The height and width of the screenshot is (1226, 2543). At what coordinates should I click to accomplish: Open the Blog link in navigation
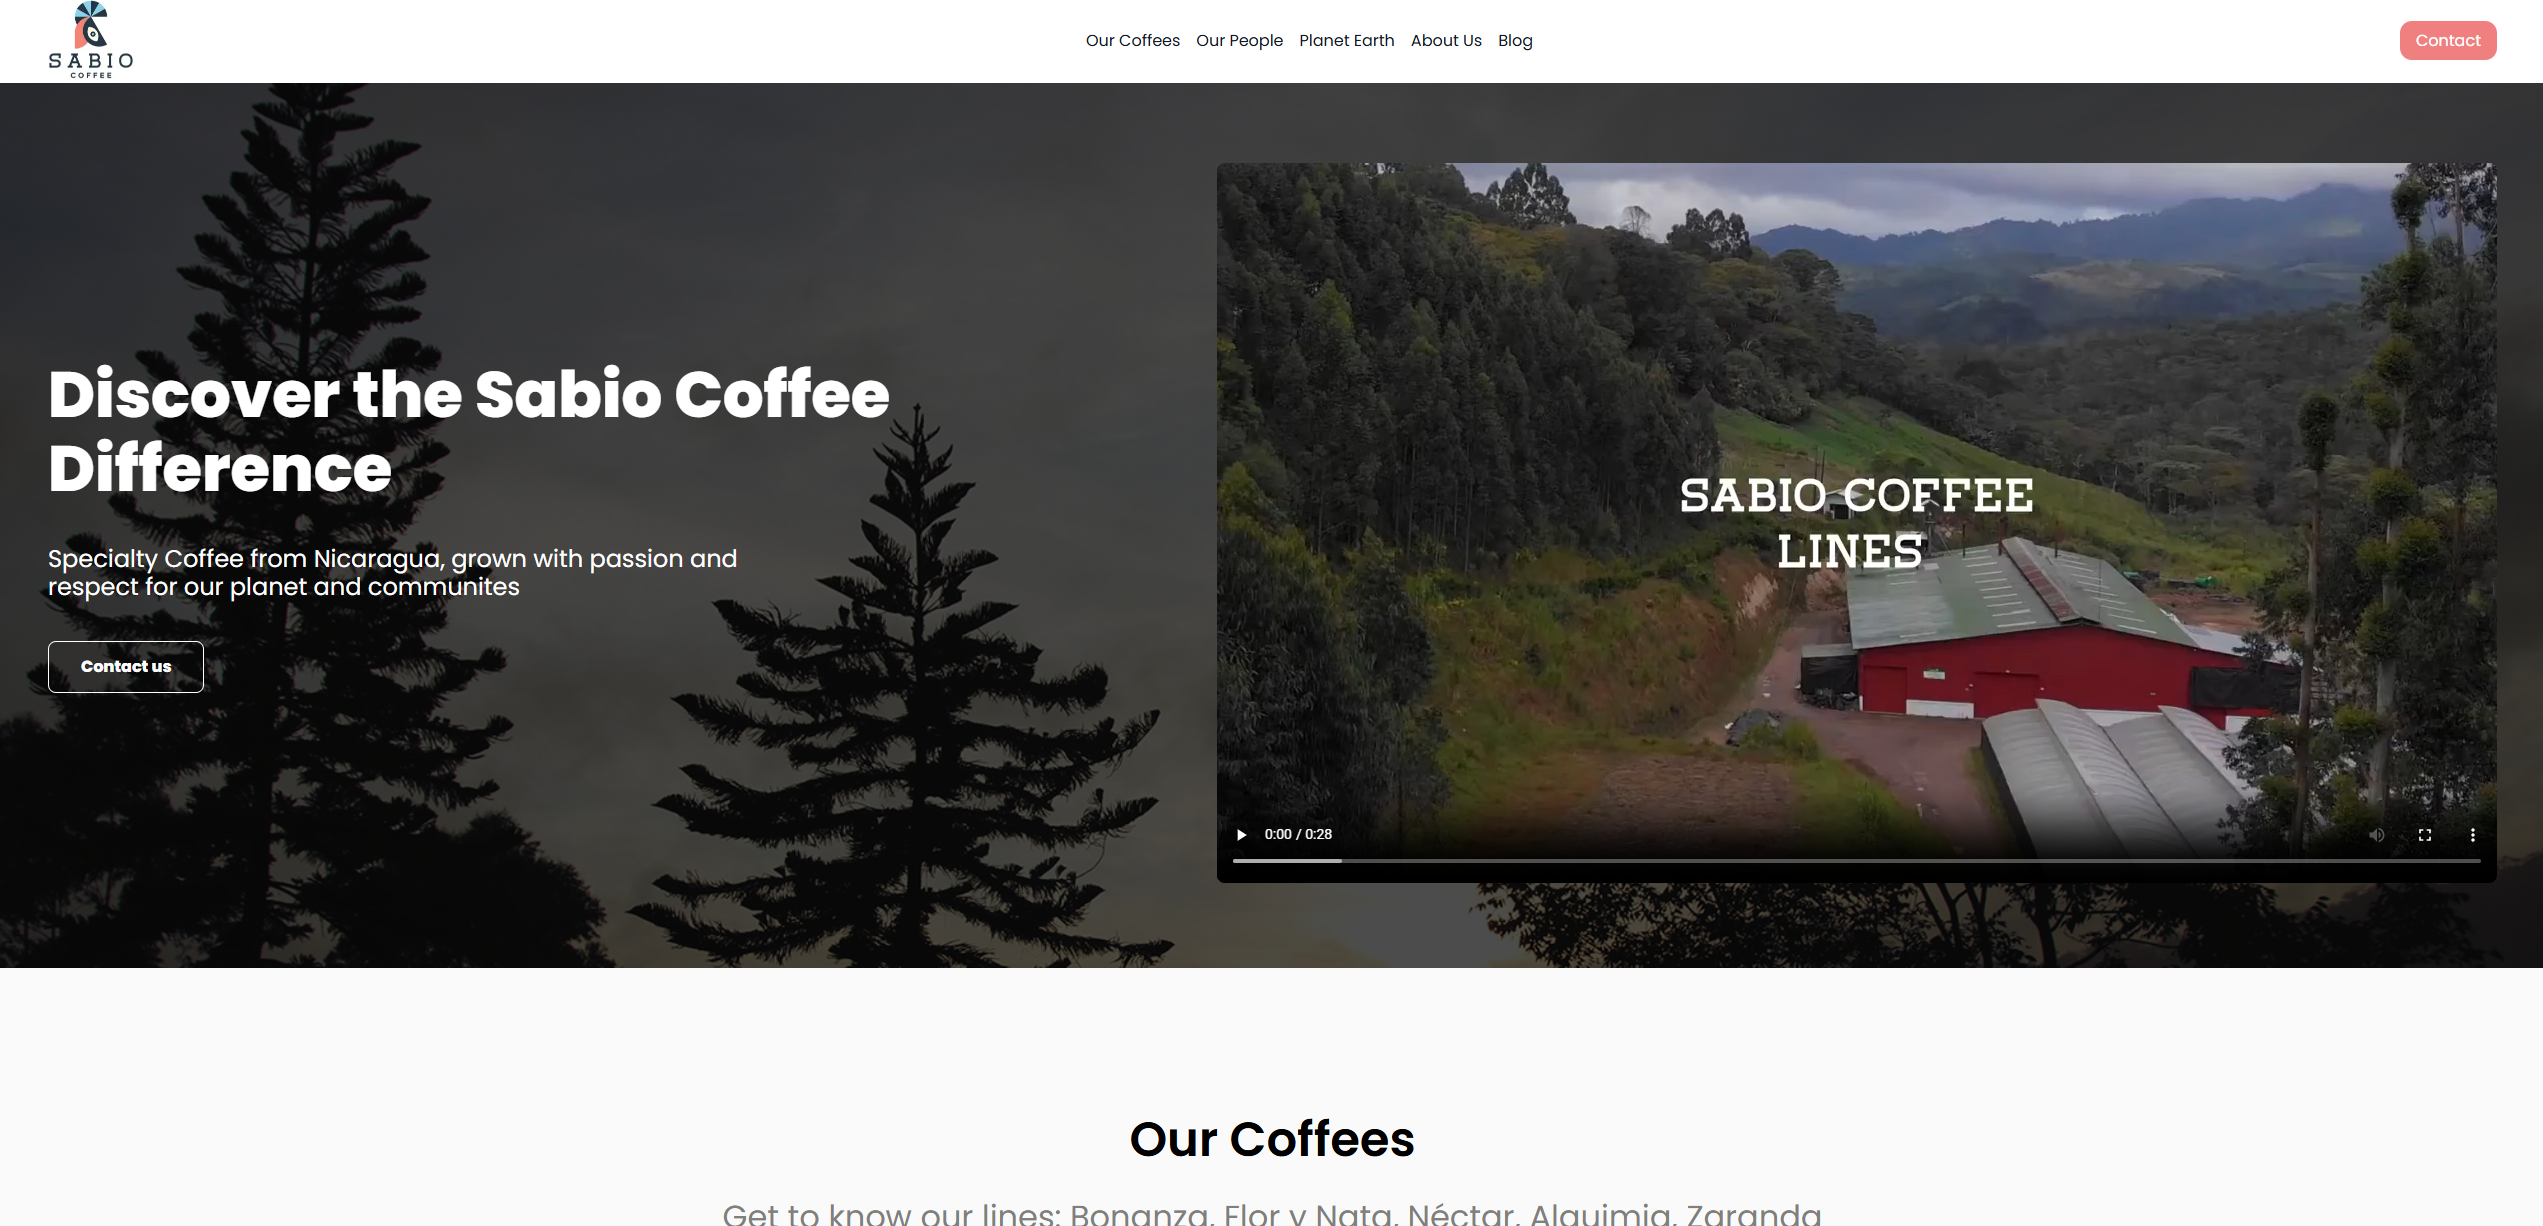pos(1515,41)
